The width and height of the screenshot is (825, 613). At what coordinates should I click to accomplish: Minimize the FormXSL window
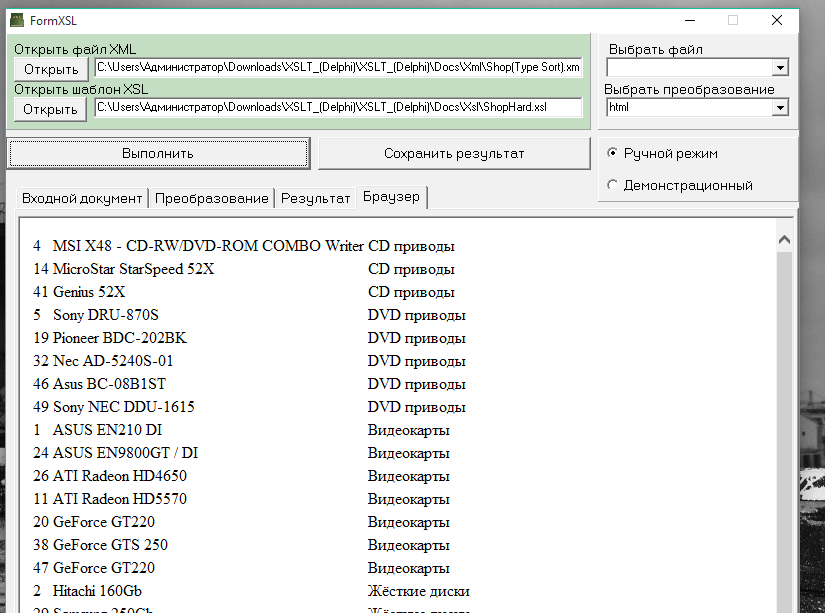coord(690,21)
